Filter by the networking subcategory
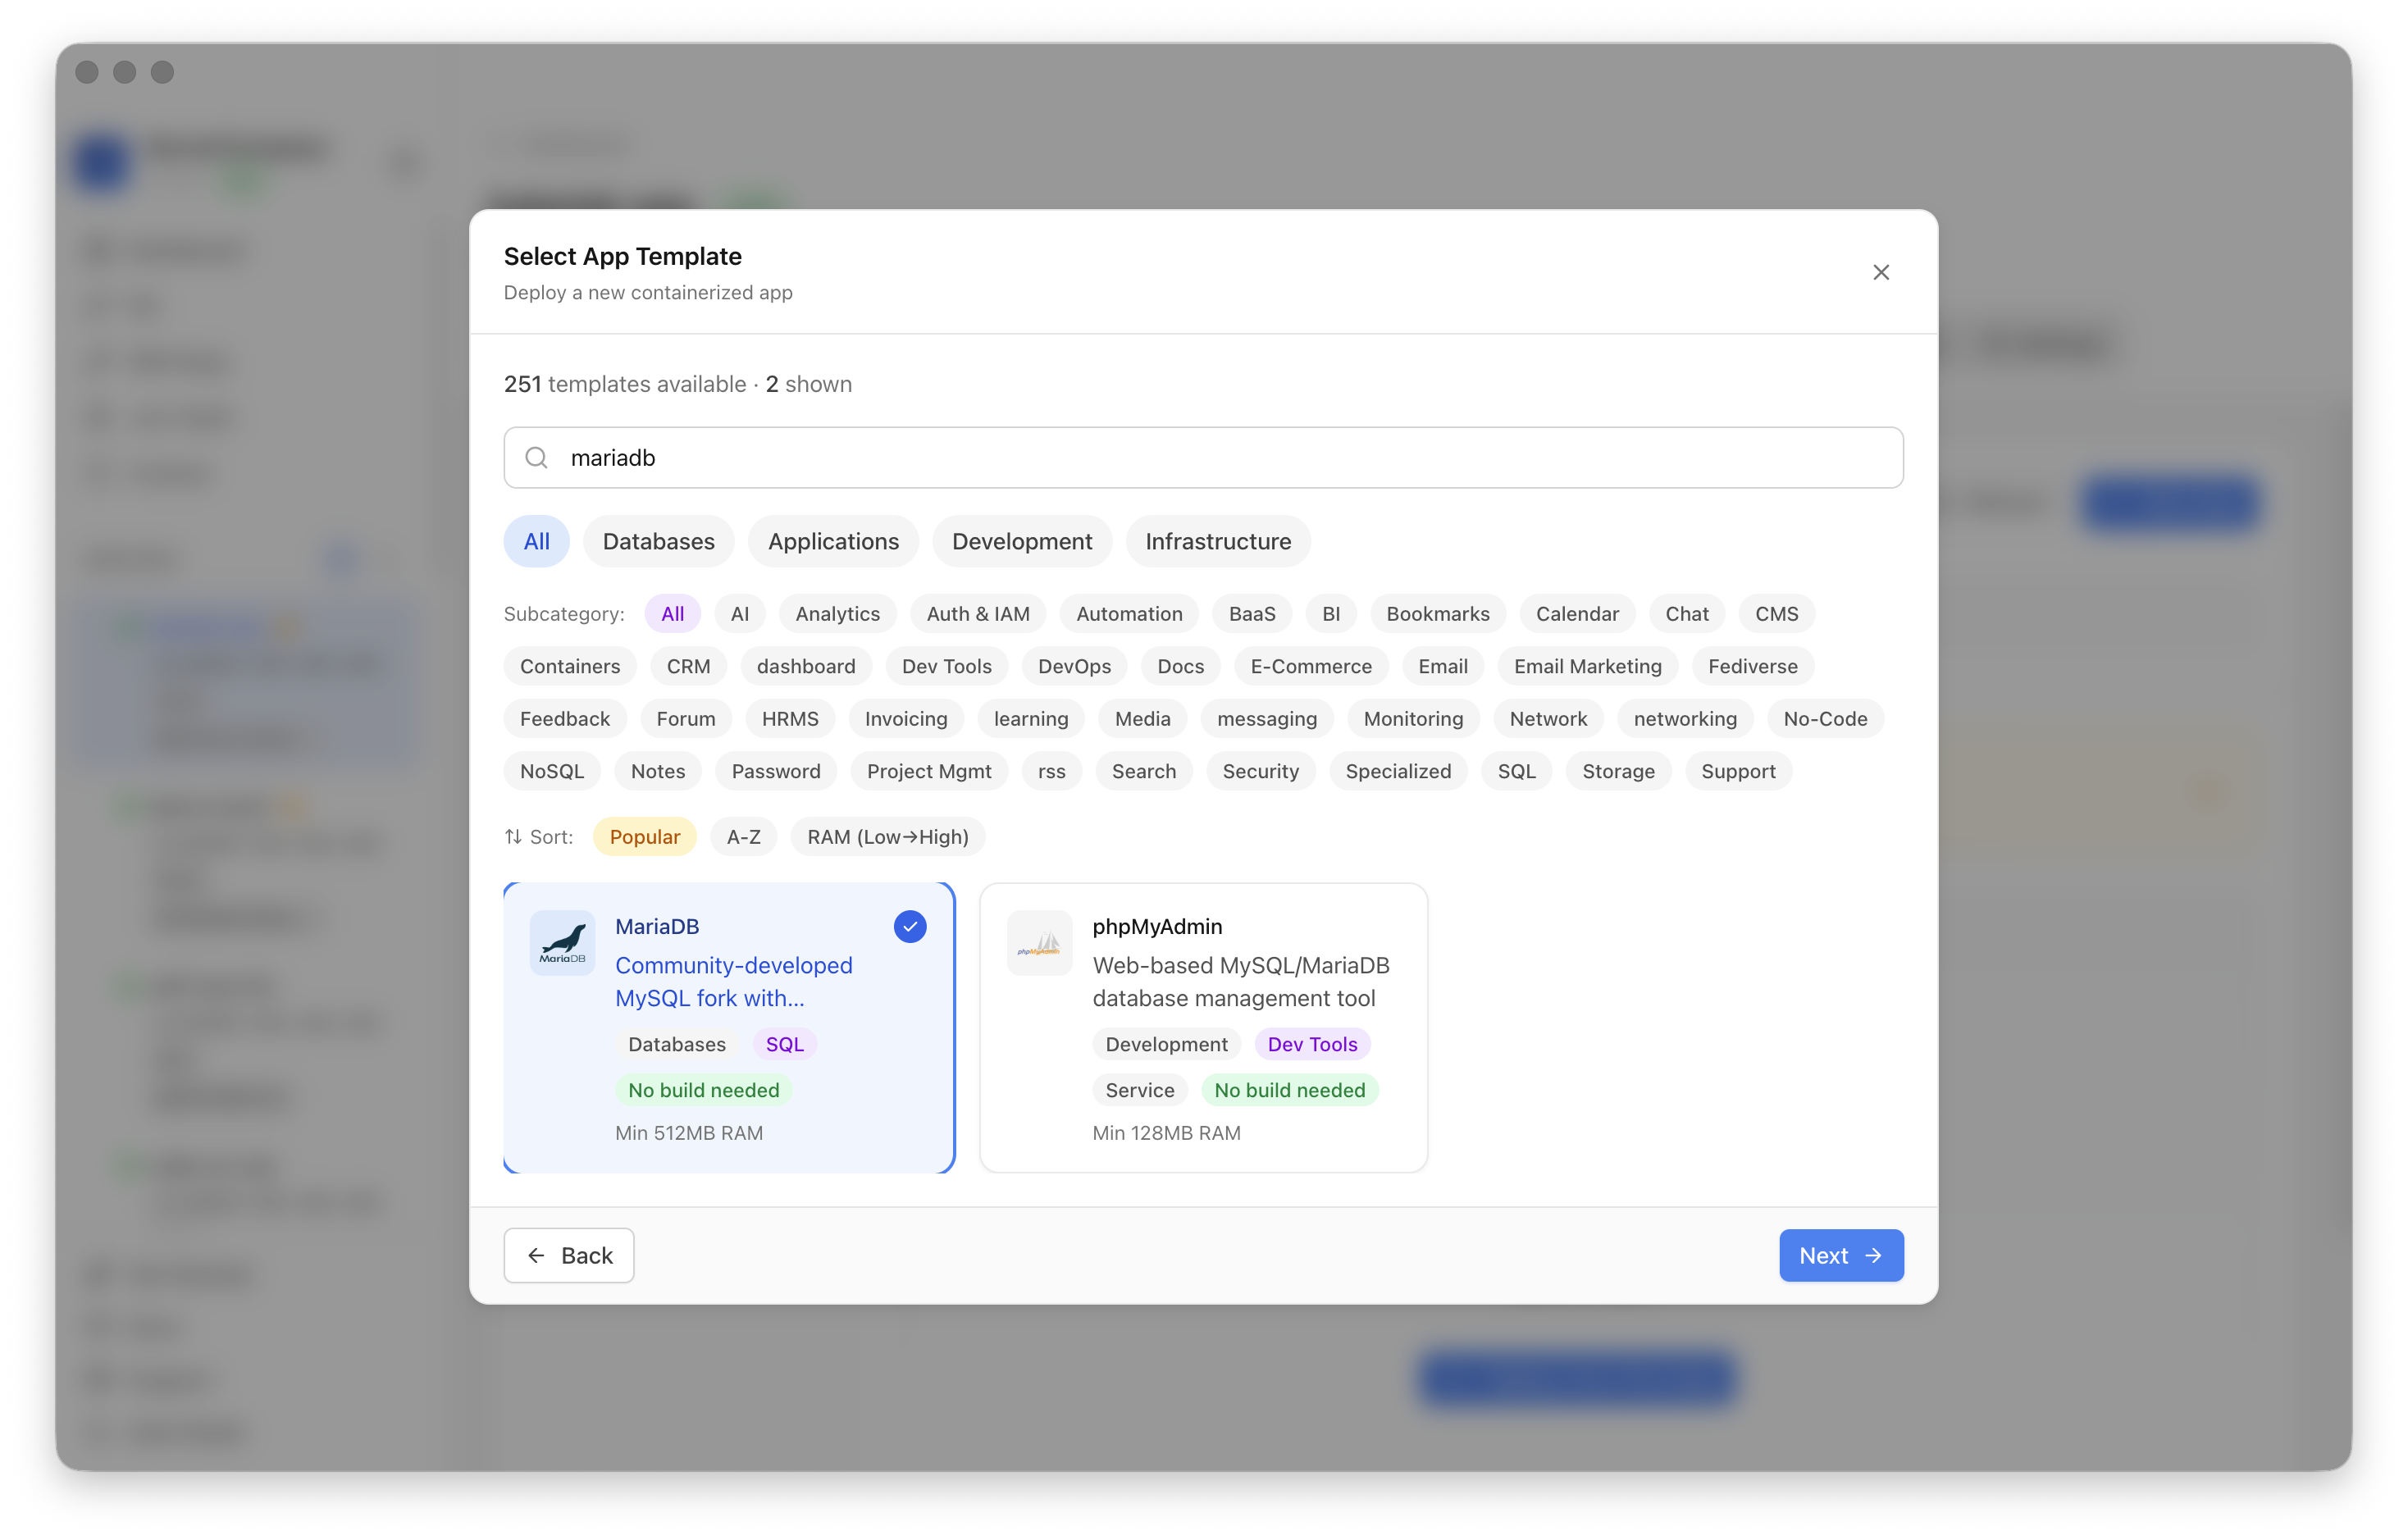The image size is (2408, 1540). coord(1685,718)
